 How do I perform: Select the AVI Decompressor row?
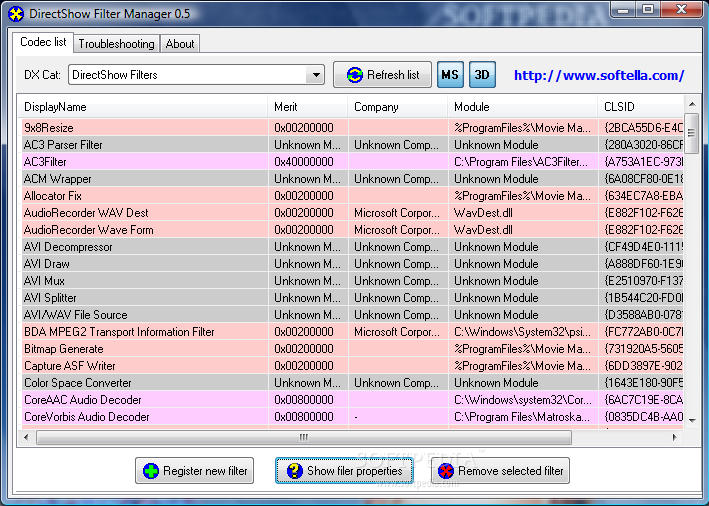pos(352,247)
